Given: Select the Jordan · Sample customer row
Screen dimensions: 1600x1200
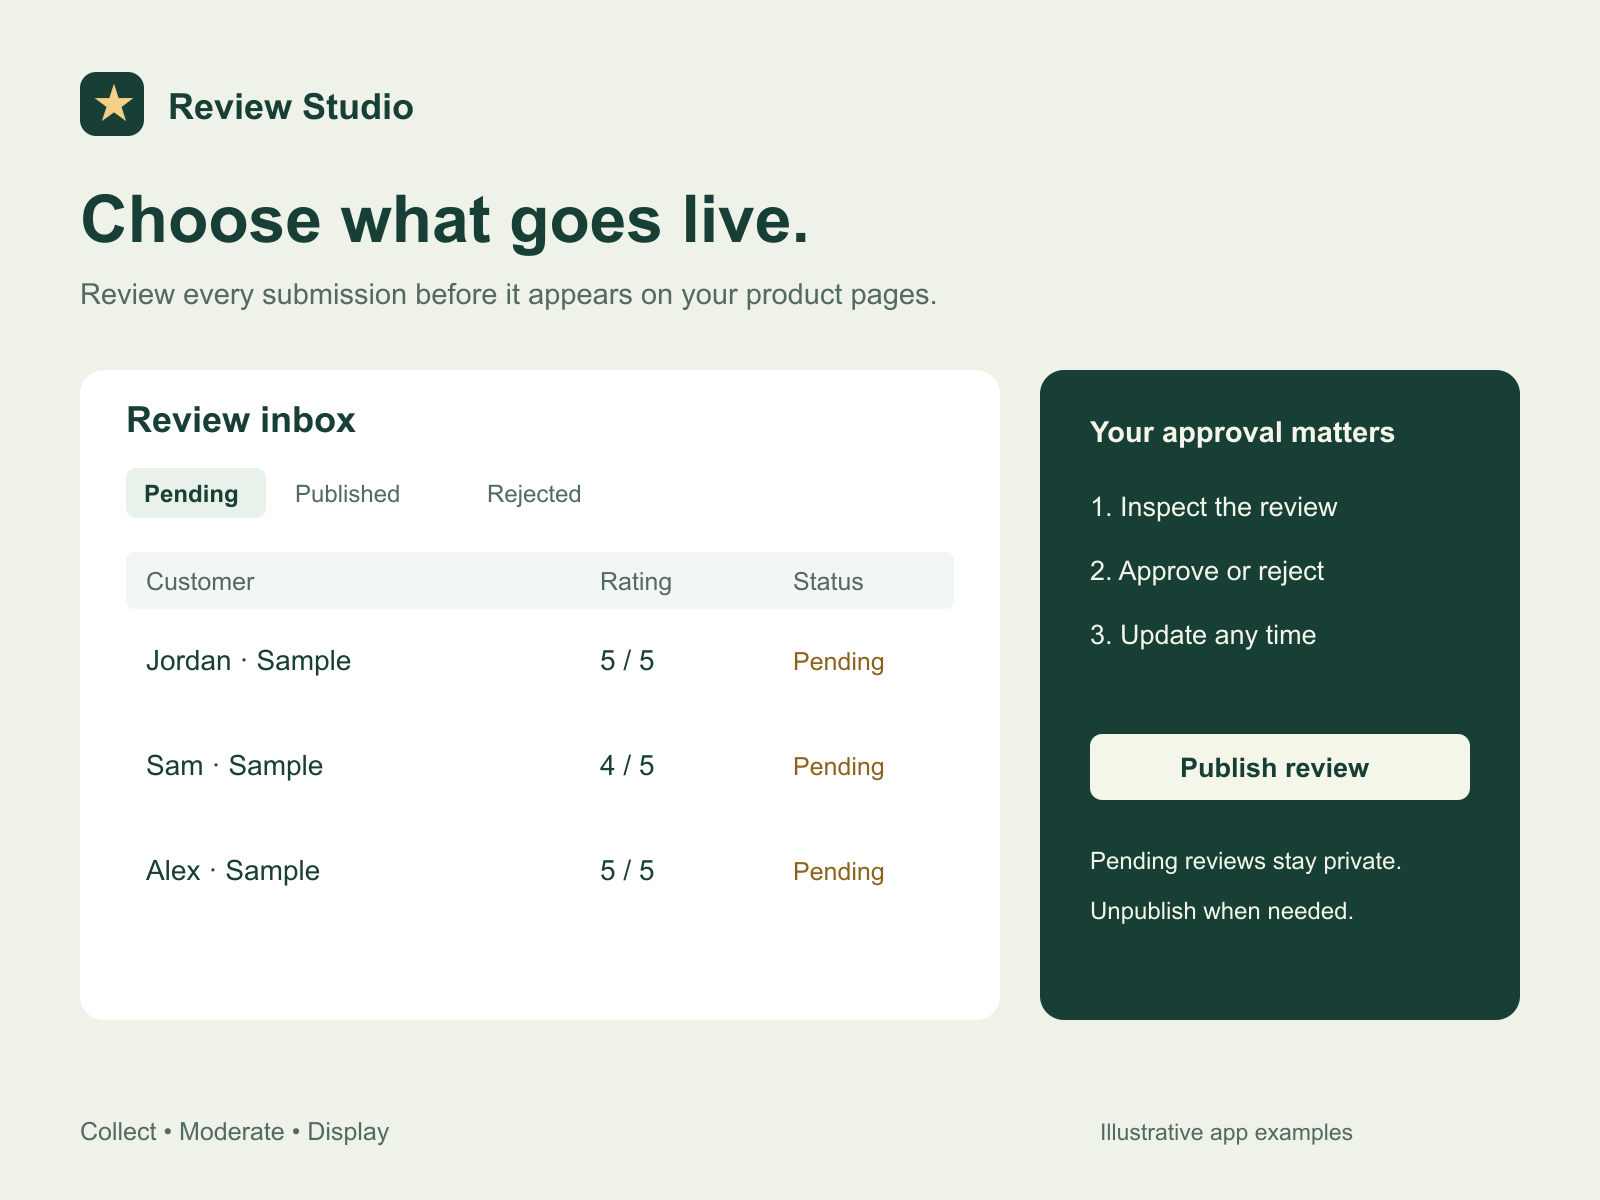Looking at the screenshot, I should [540, 661].
